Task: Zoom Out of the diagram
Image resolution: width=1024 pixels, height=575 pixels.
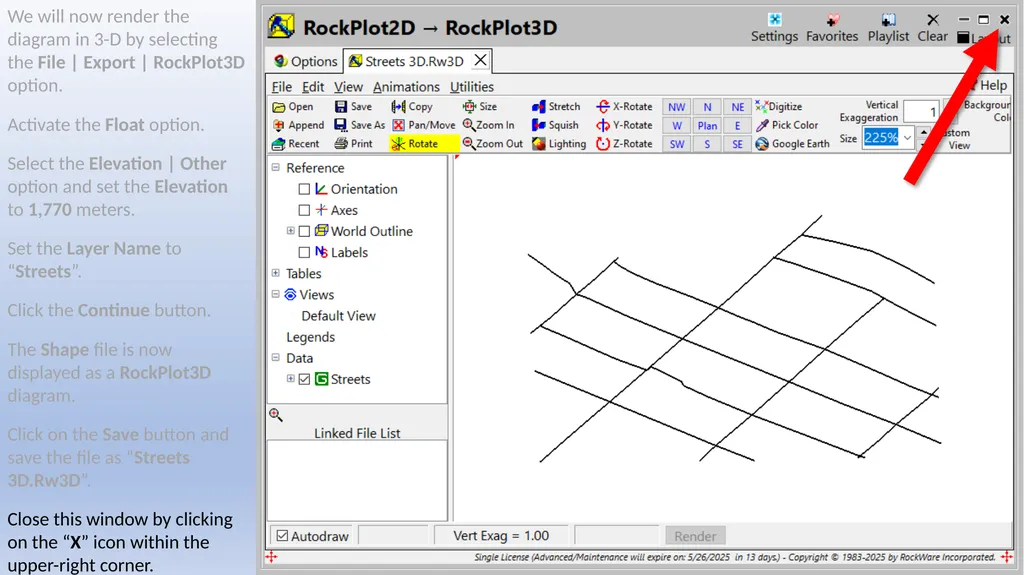Action: point(493,144)
